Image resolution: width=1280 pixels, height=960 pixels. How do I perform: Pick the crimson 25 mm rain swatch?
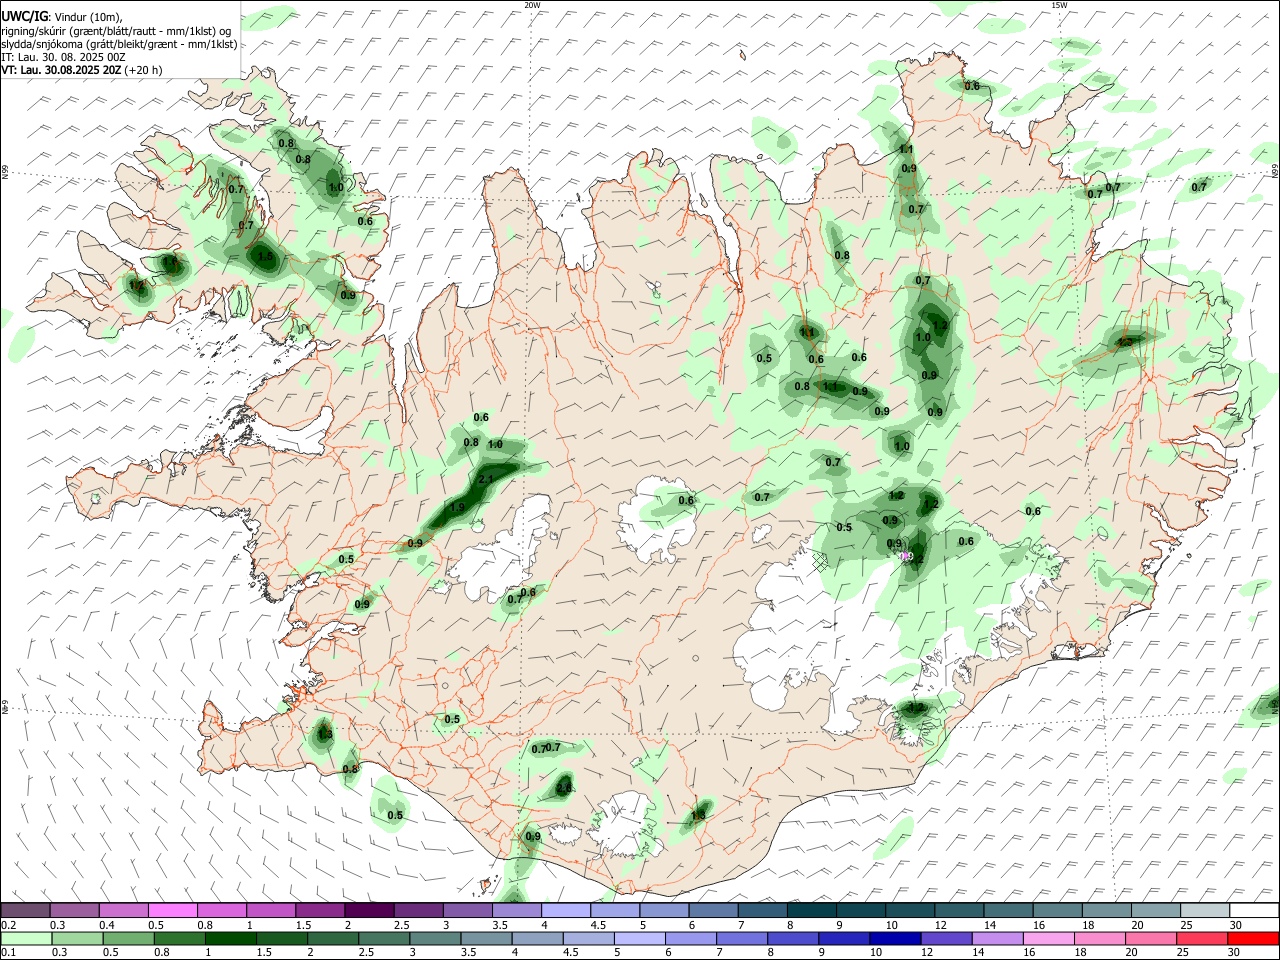[x=1204, y=938]
